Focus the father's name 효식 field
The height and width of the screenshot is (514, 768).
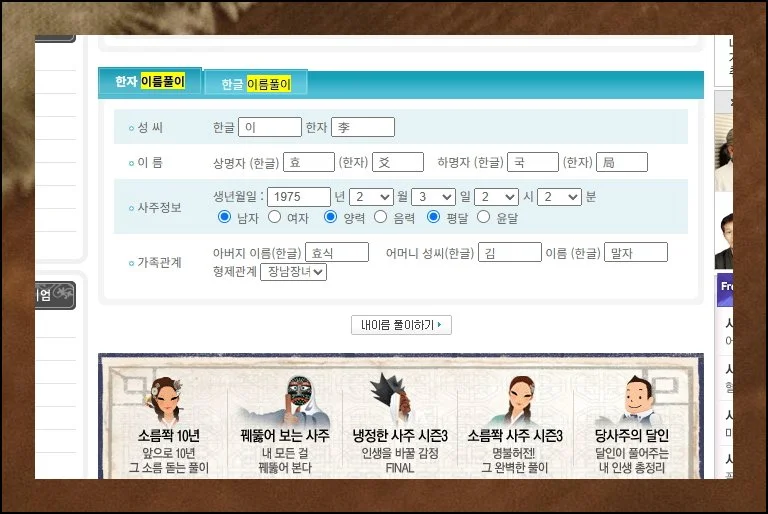click(x=336, y=253)
